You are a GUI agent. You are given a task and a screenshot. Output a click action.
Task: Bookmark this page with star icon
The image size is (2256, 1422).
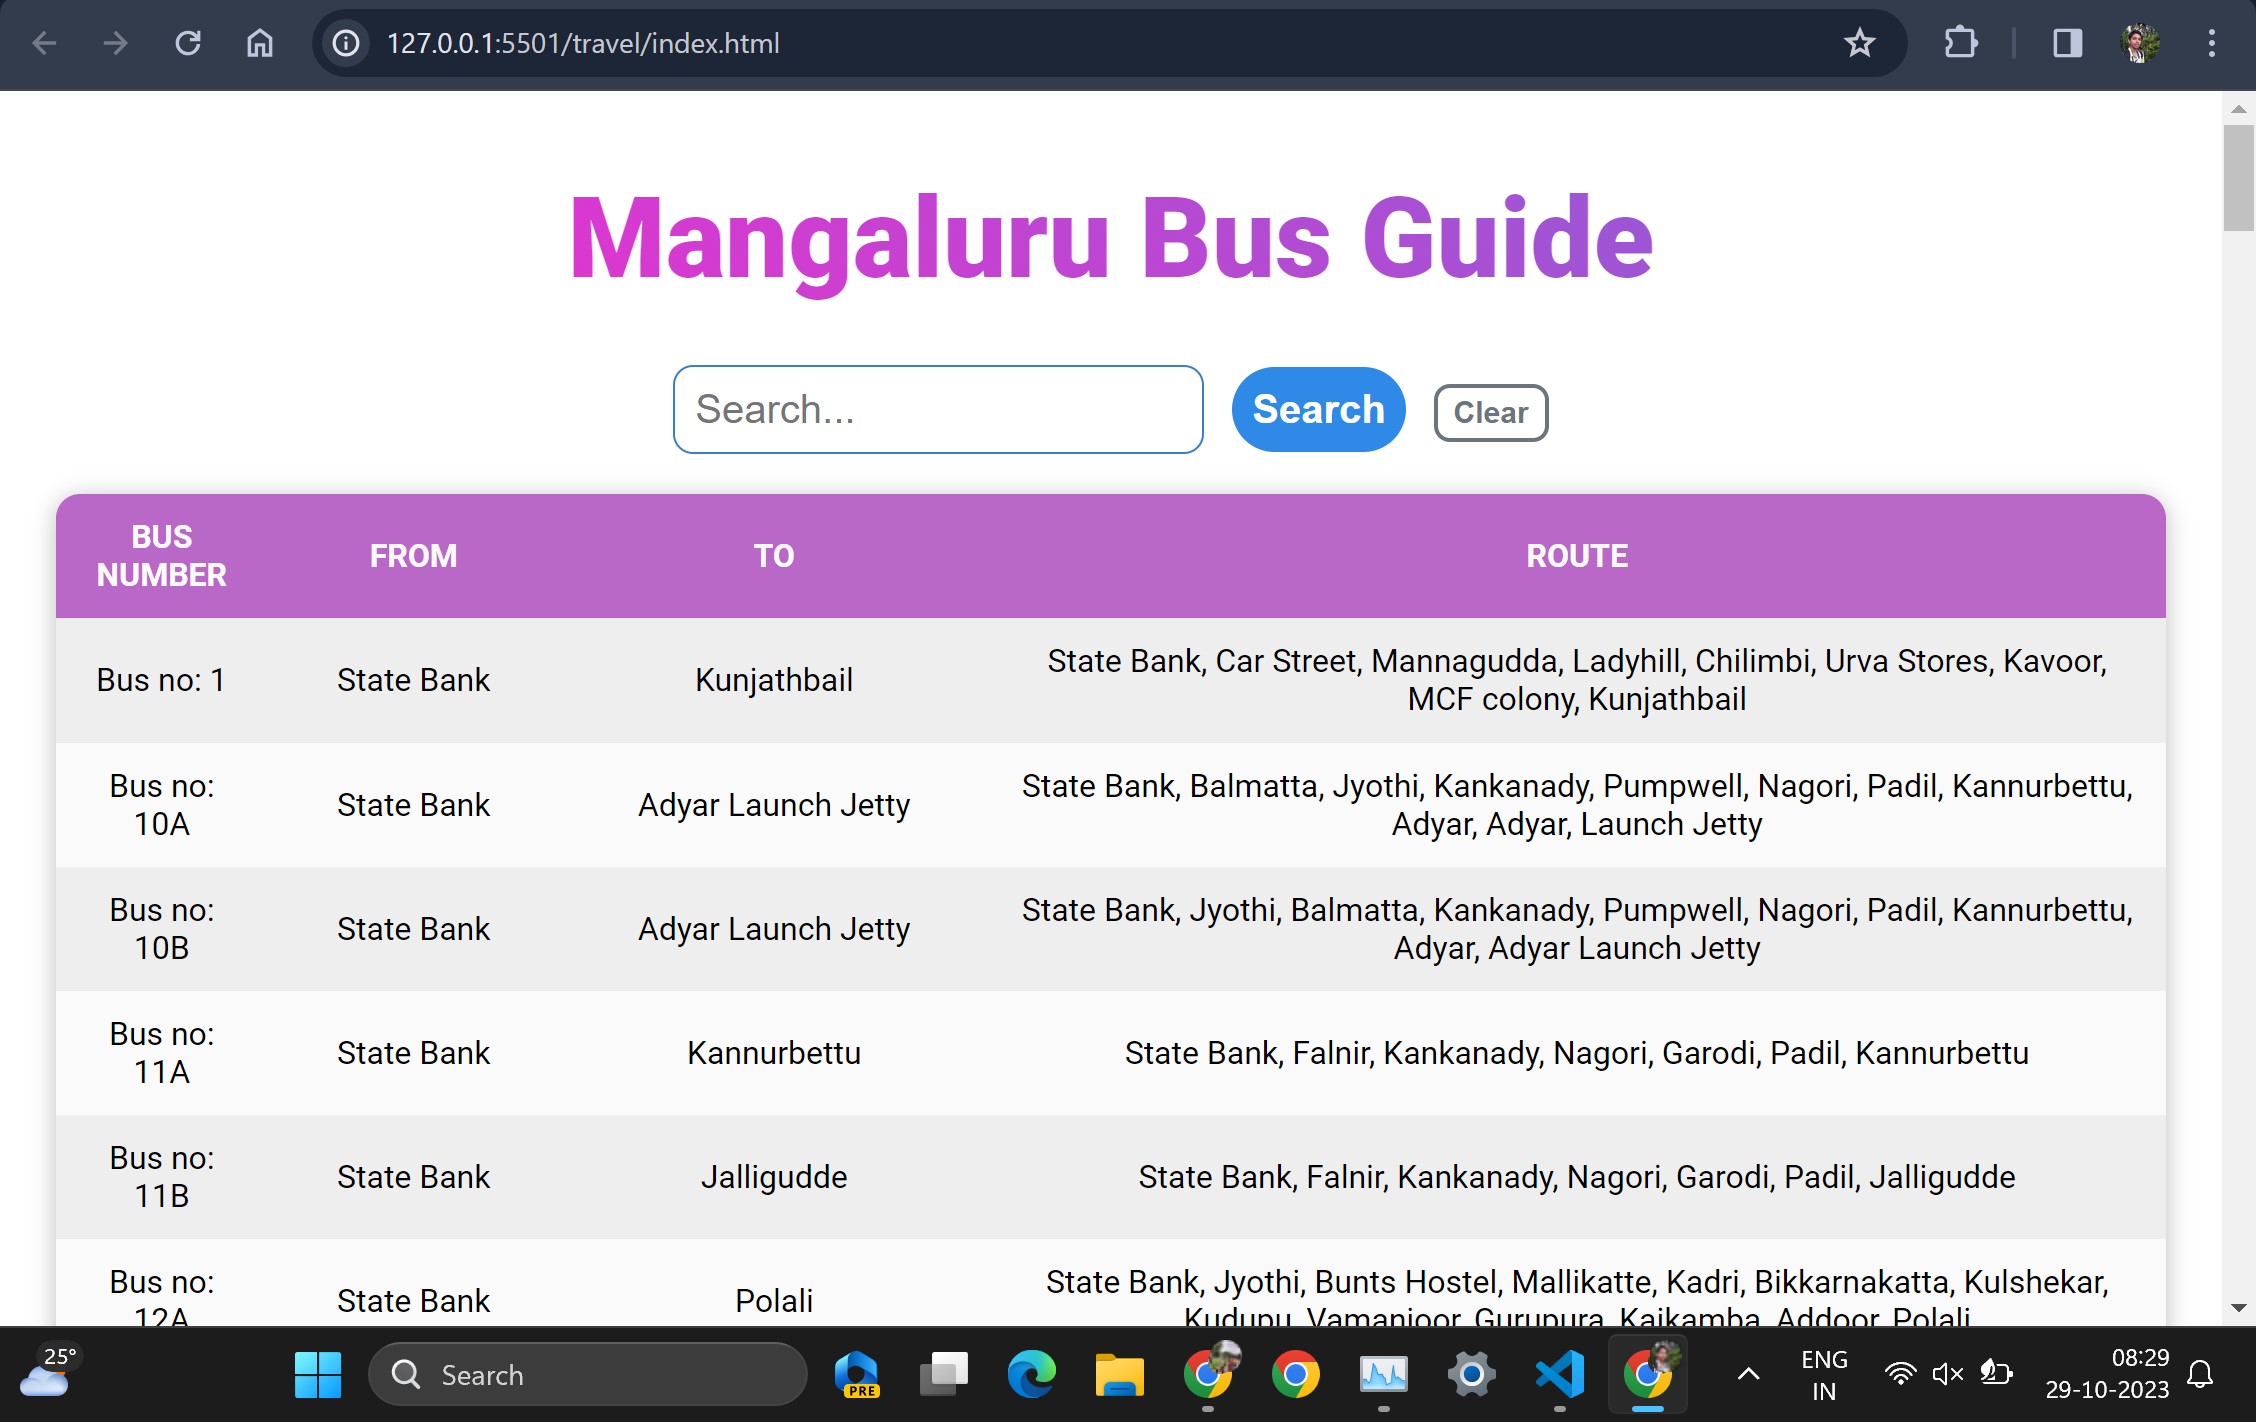click(1859, 43)
